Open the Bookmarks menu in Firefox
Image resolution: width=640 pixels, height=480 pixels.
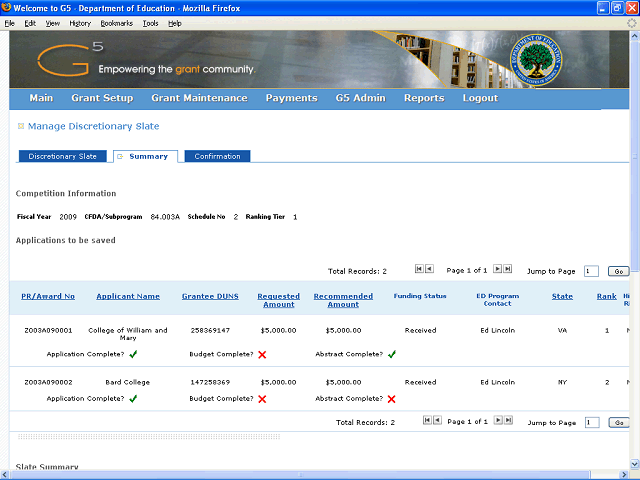[116, 23]
